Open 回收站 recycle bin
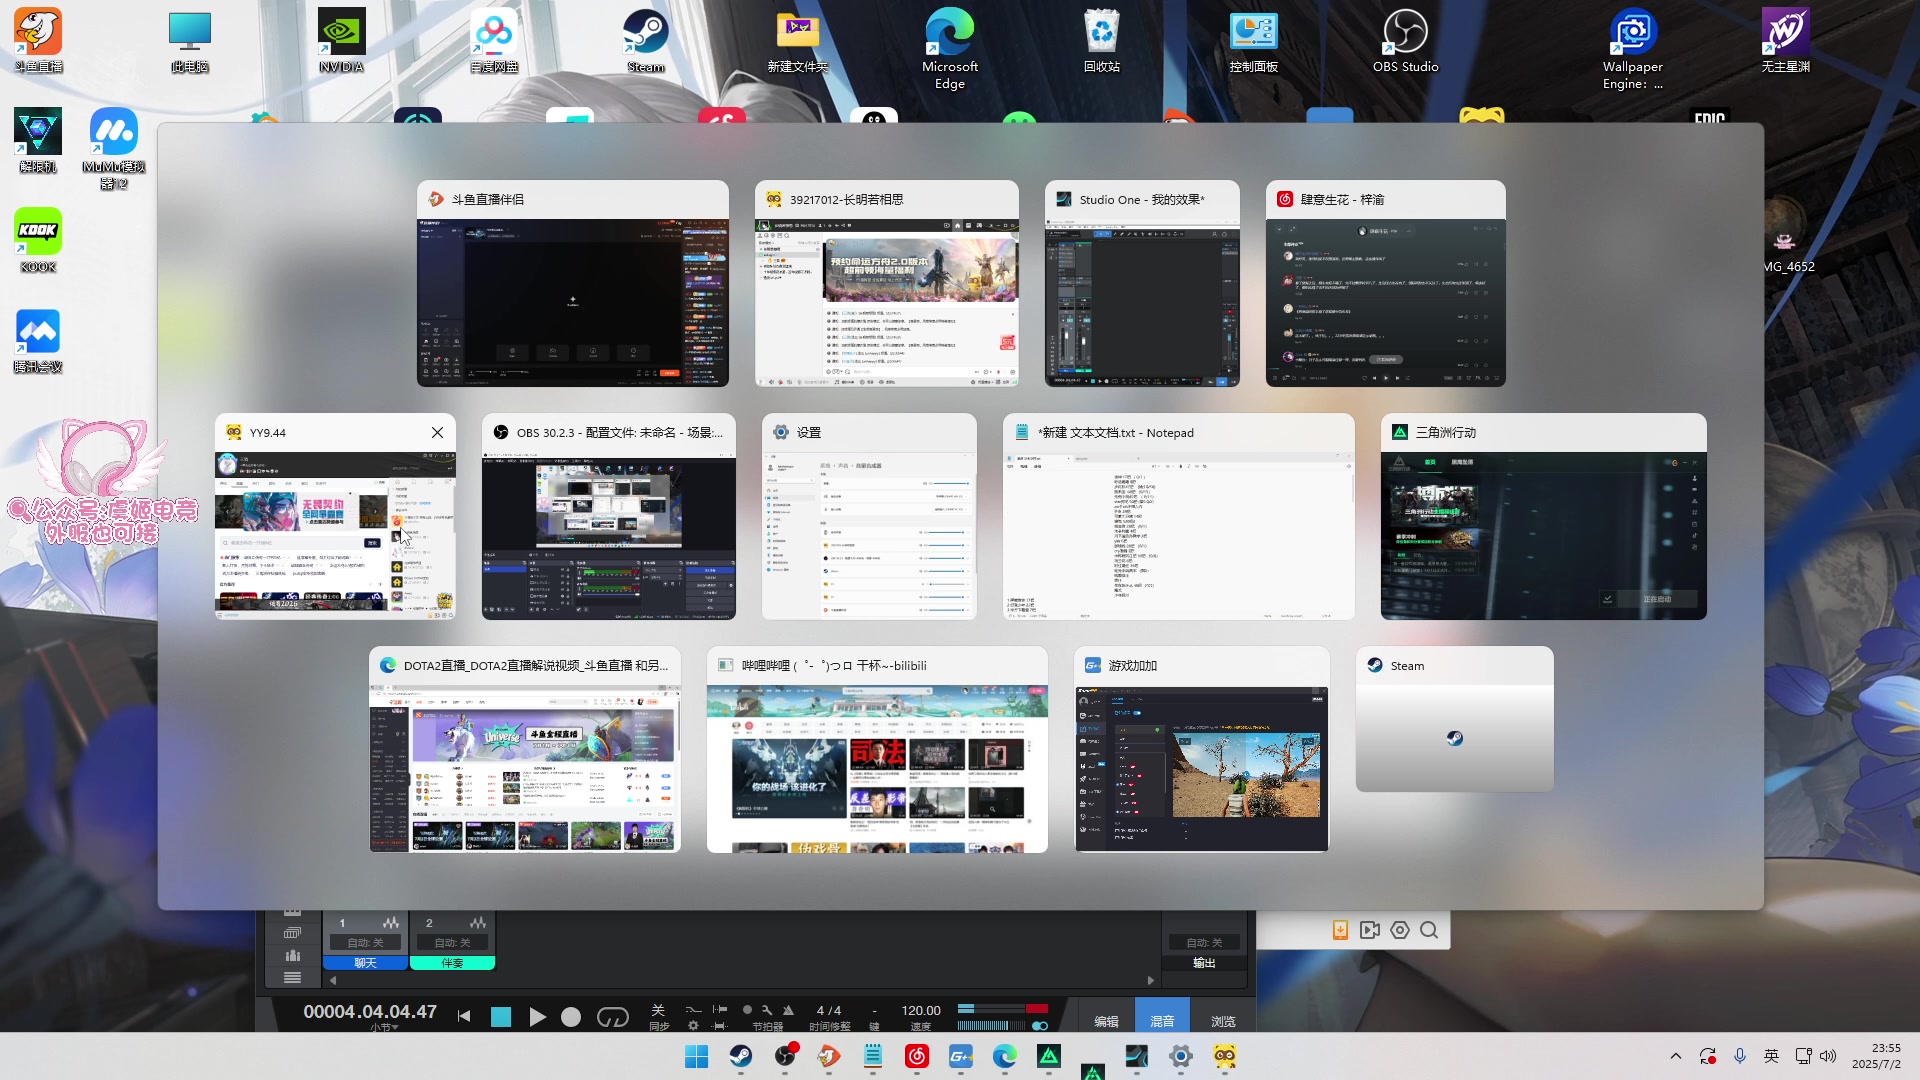The image size is (1920, 1080). [x=1102, y=41]
